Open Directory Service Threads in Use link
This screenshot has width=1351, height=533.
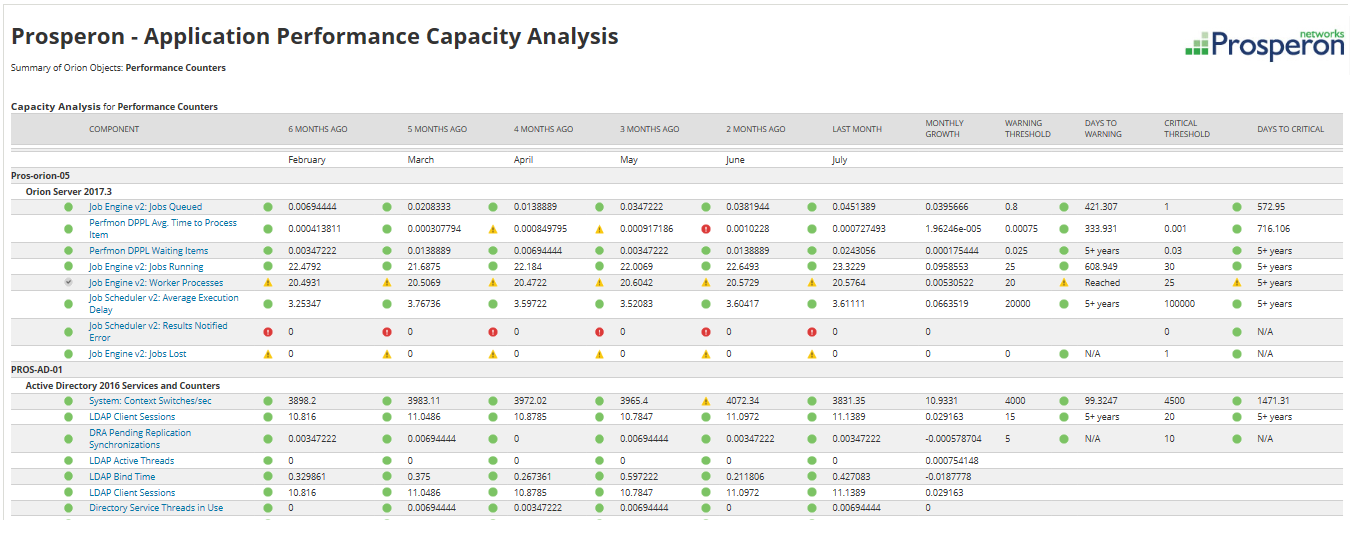[156, 508]
